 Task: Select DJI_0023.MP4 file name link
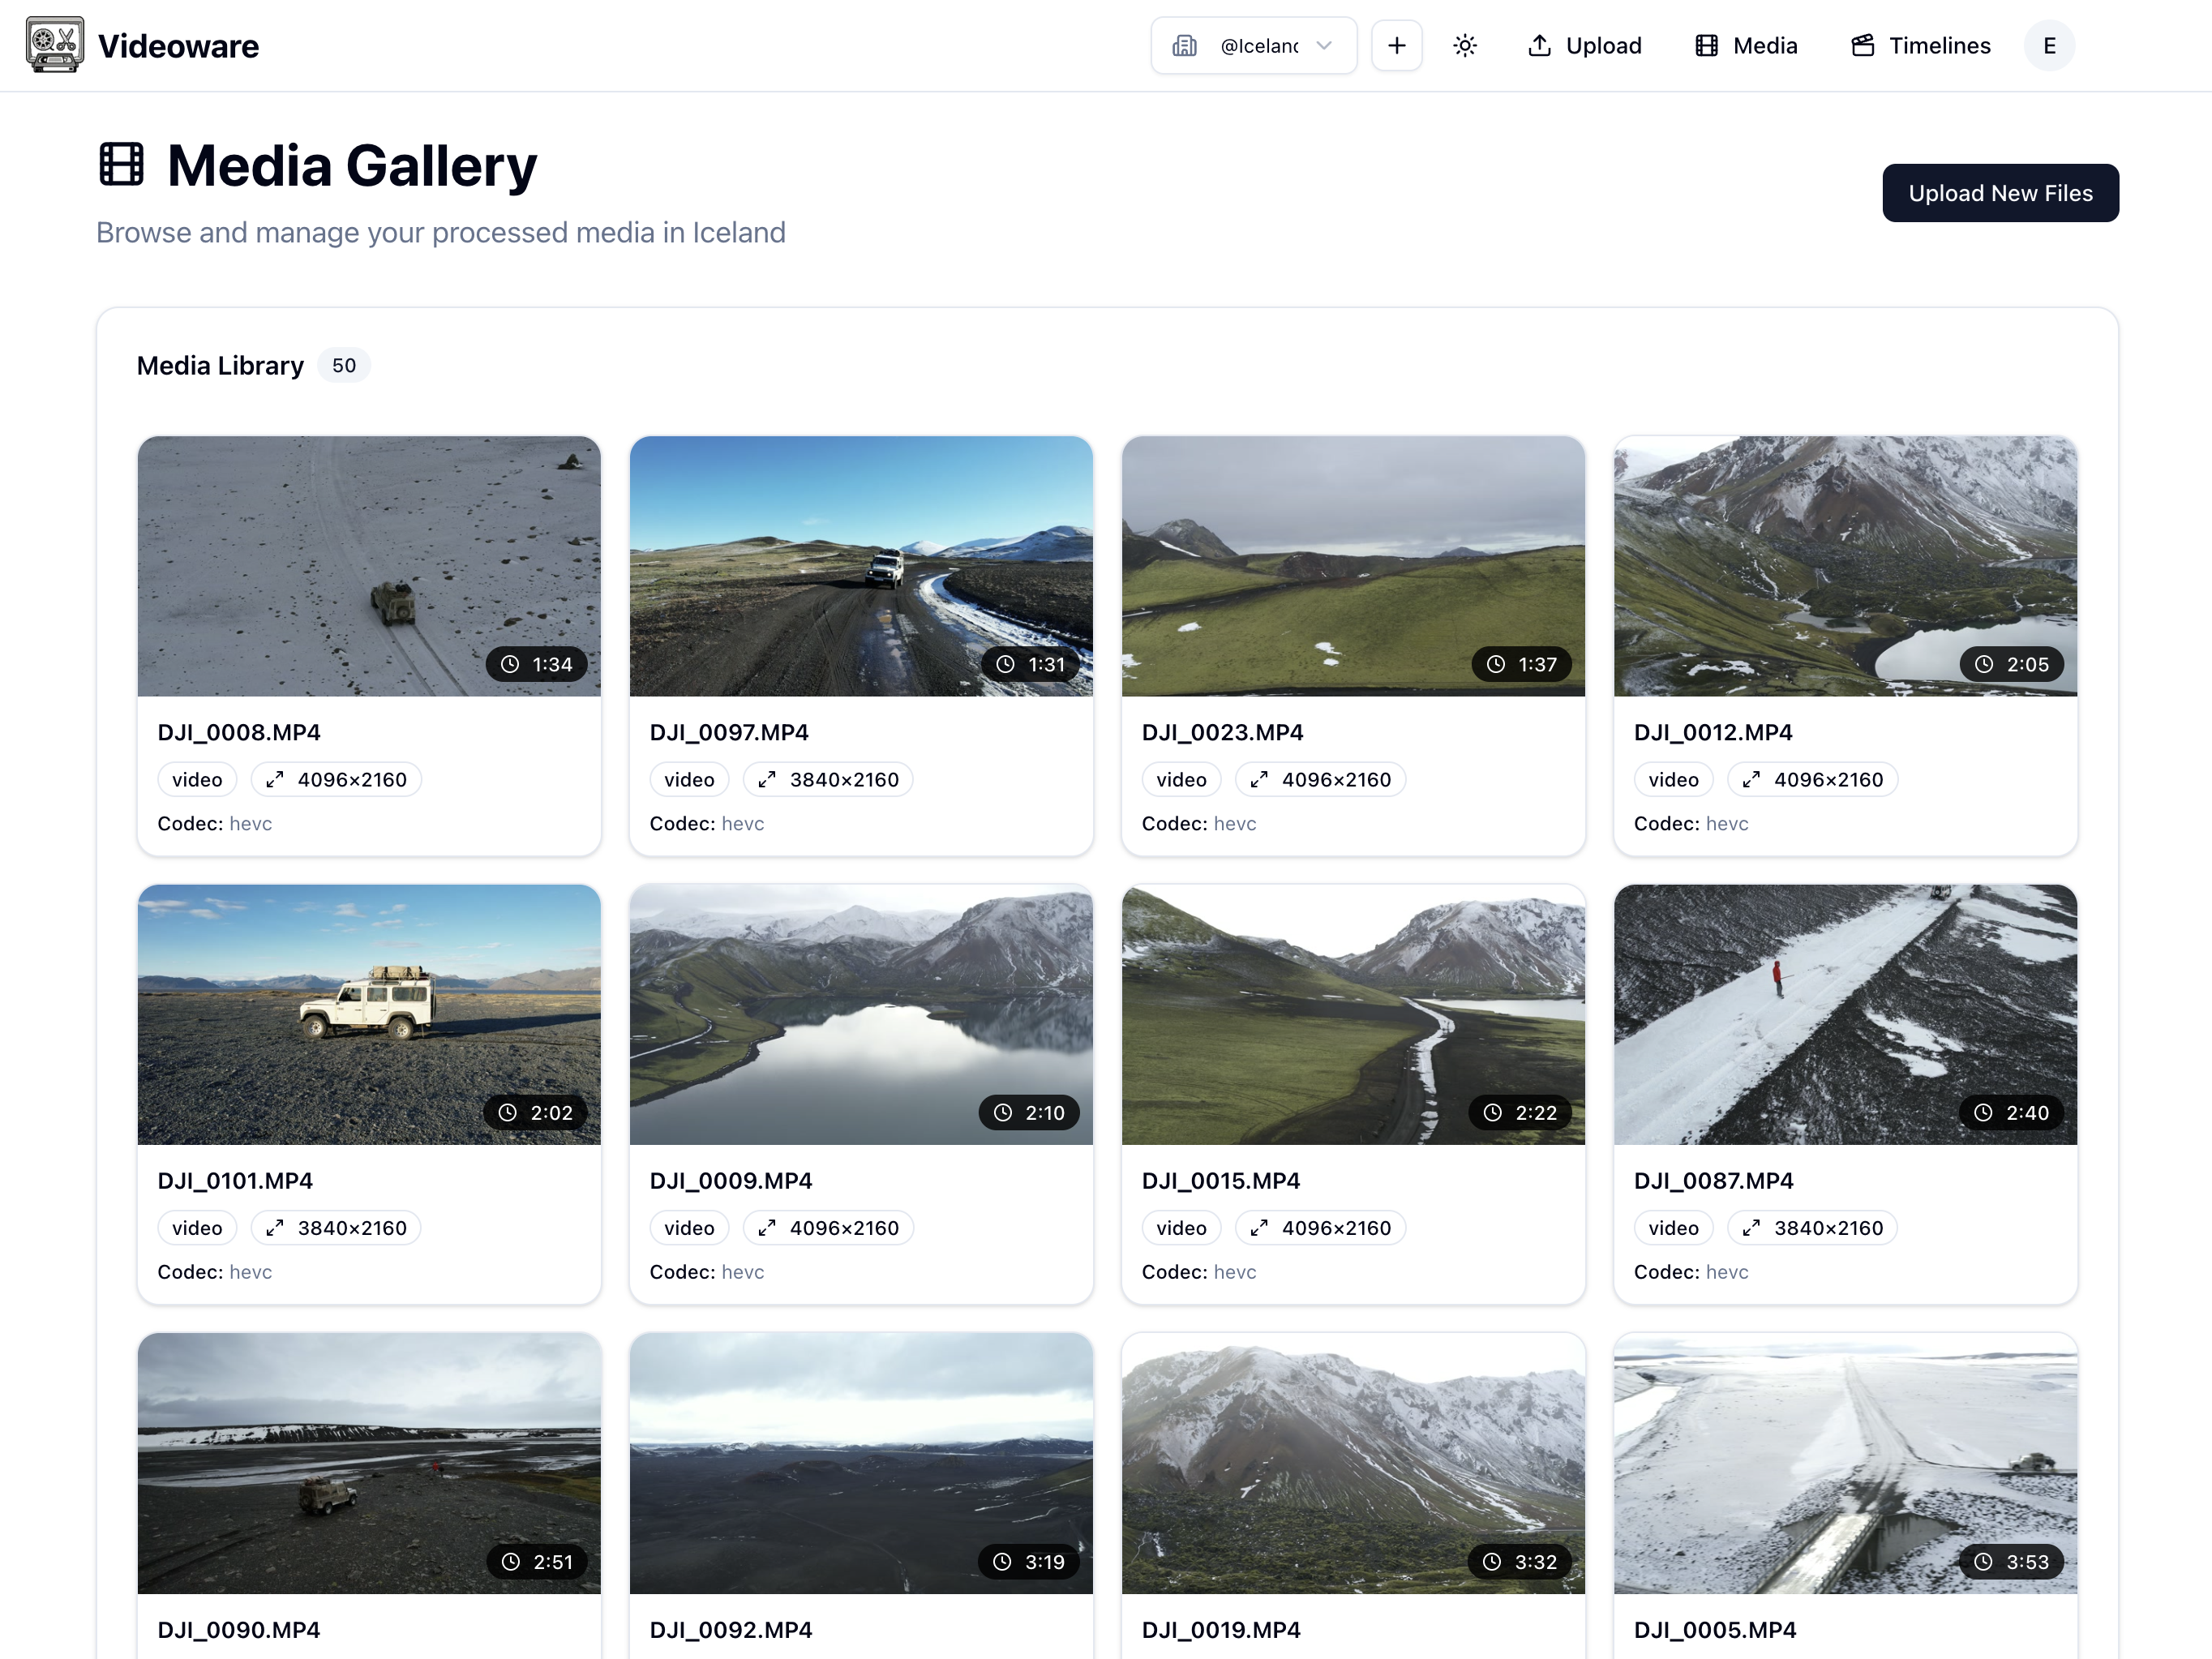point(1222,732)
